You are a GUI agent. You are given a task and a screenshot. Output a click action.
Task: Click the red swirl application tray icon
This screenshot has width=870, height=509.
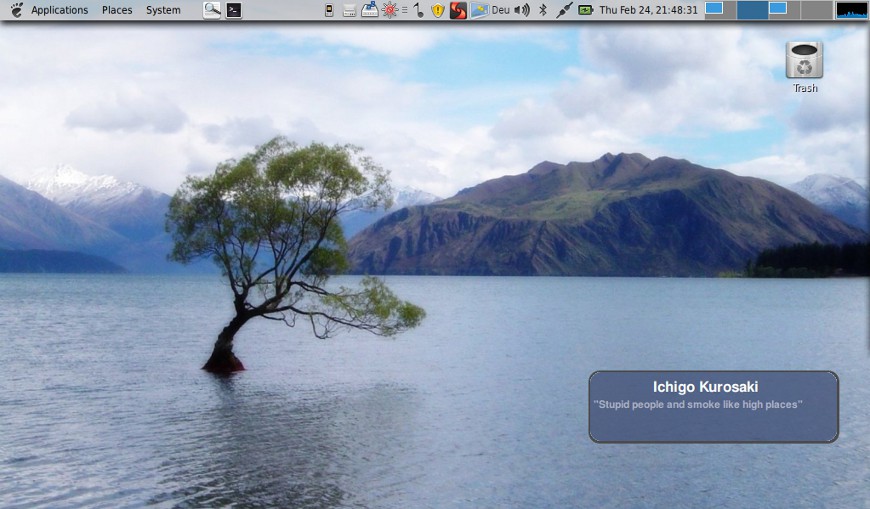pos(458,10)
